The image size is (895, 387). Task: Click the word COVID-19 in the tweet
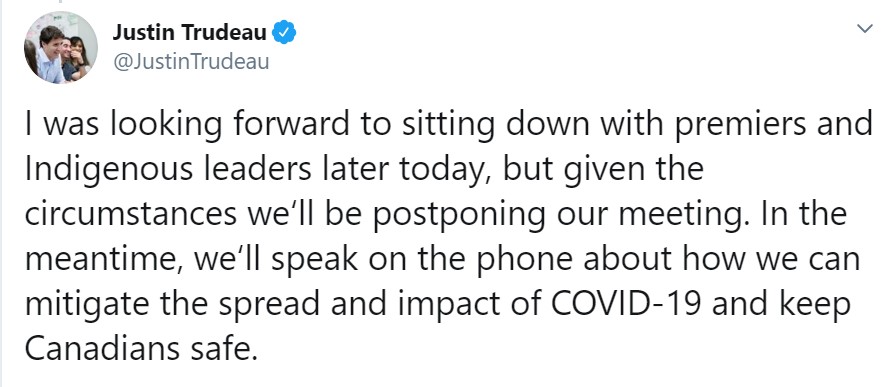[x=627, y=304]
